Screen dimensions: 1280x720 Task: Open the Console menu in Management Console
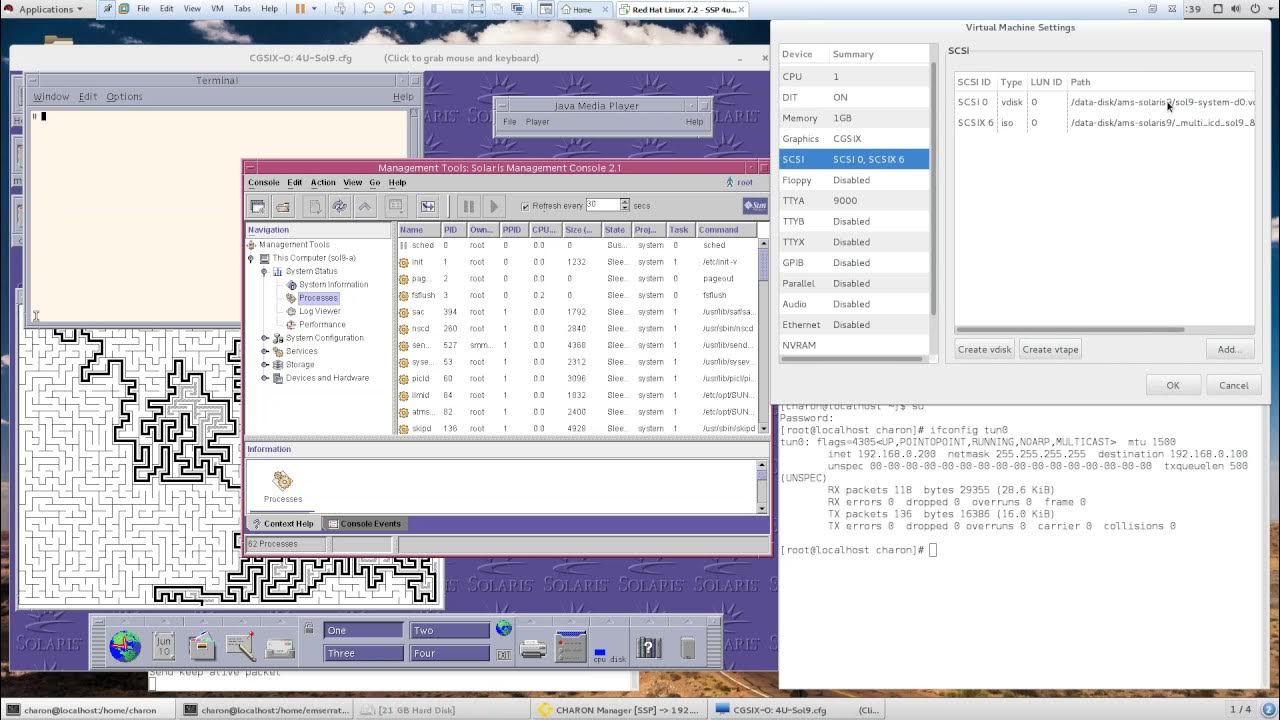[264, 183]
